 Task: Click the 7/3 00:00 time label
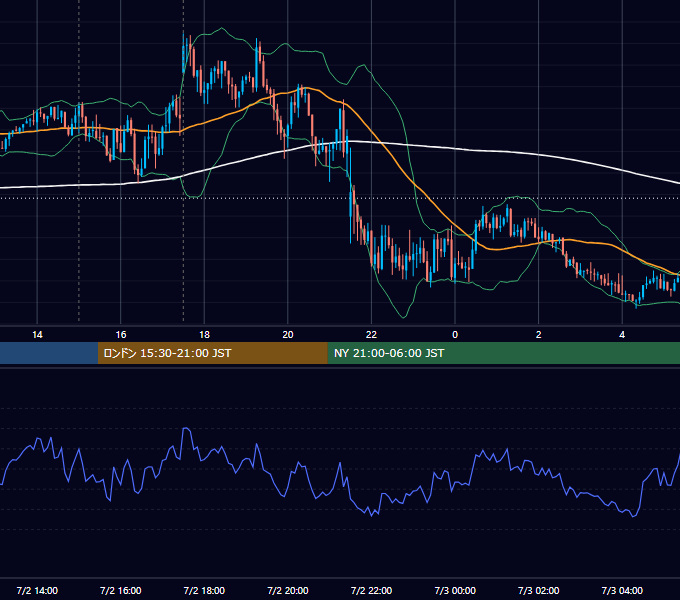click(455, 590)
